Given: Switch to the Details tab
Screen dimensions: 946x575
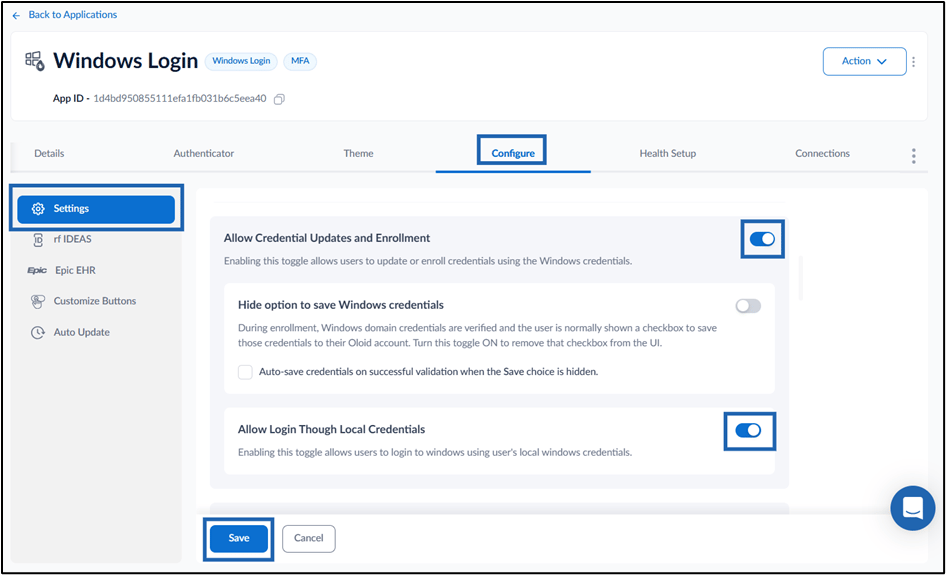Looking at the screenshot, I should tap(49, 153).
